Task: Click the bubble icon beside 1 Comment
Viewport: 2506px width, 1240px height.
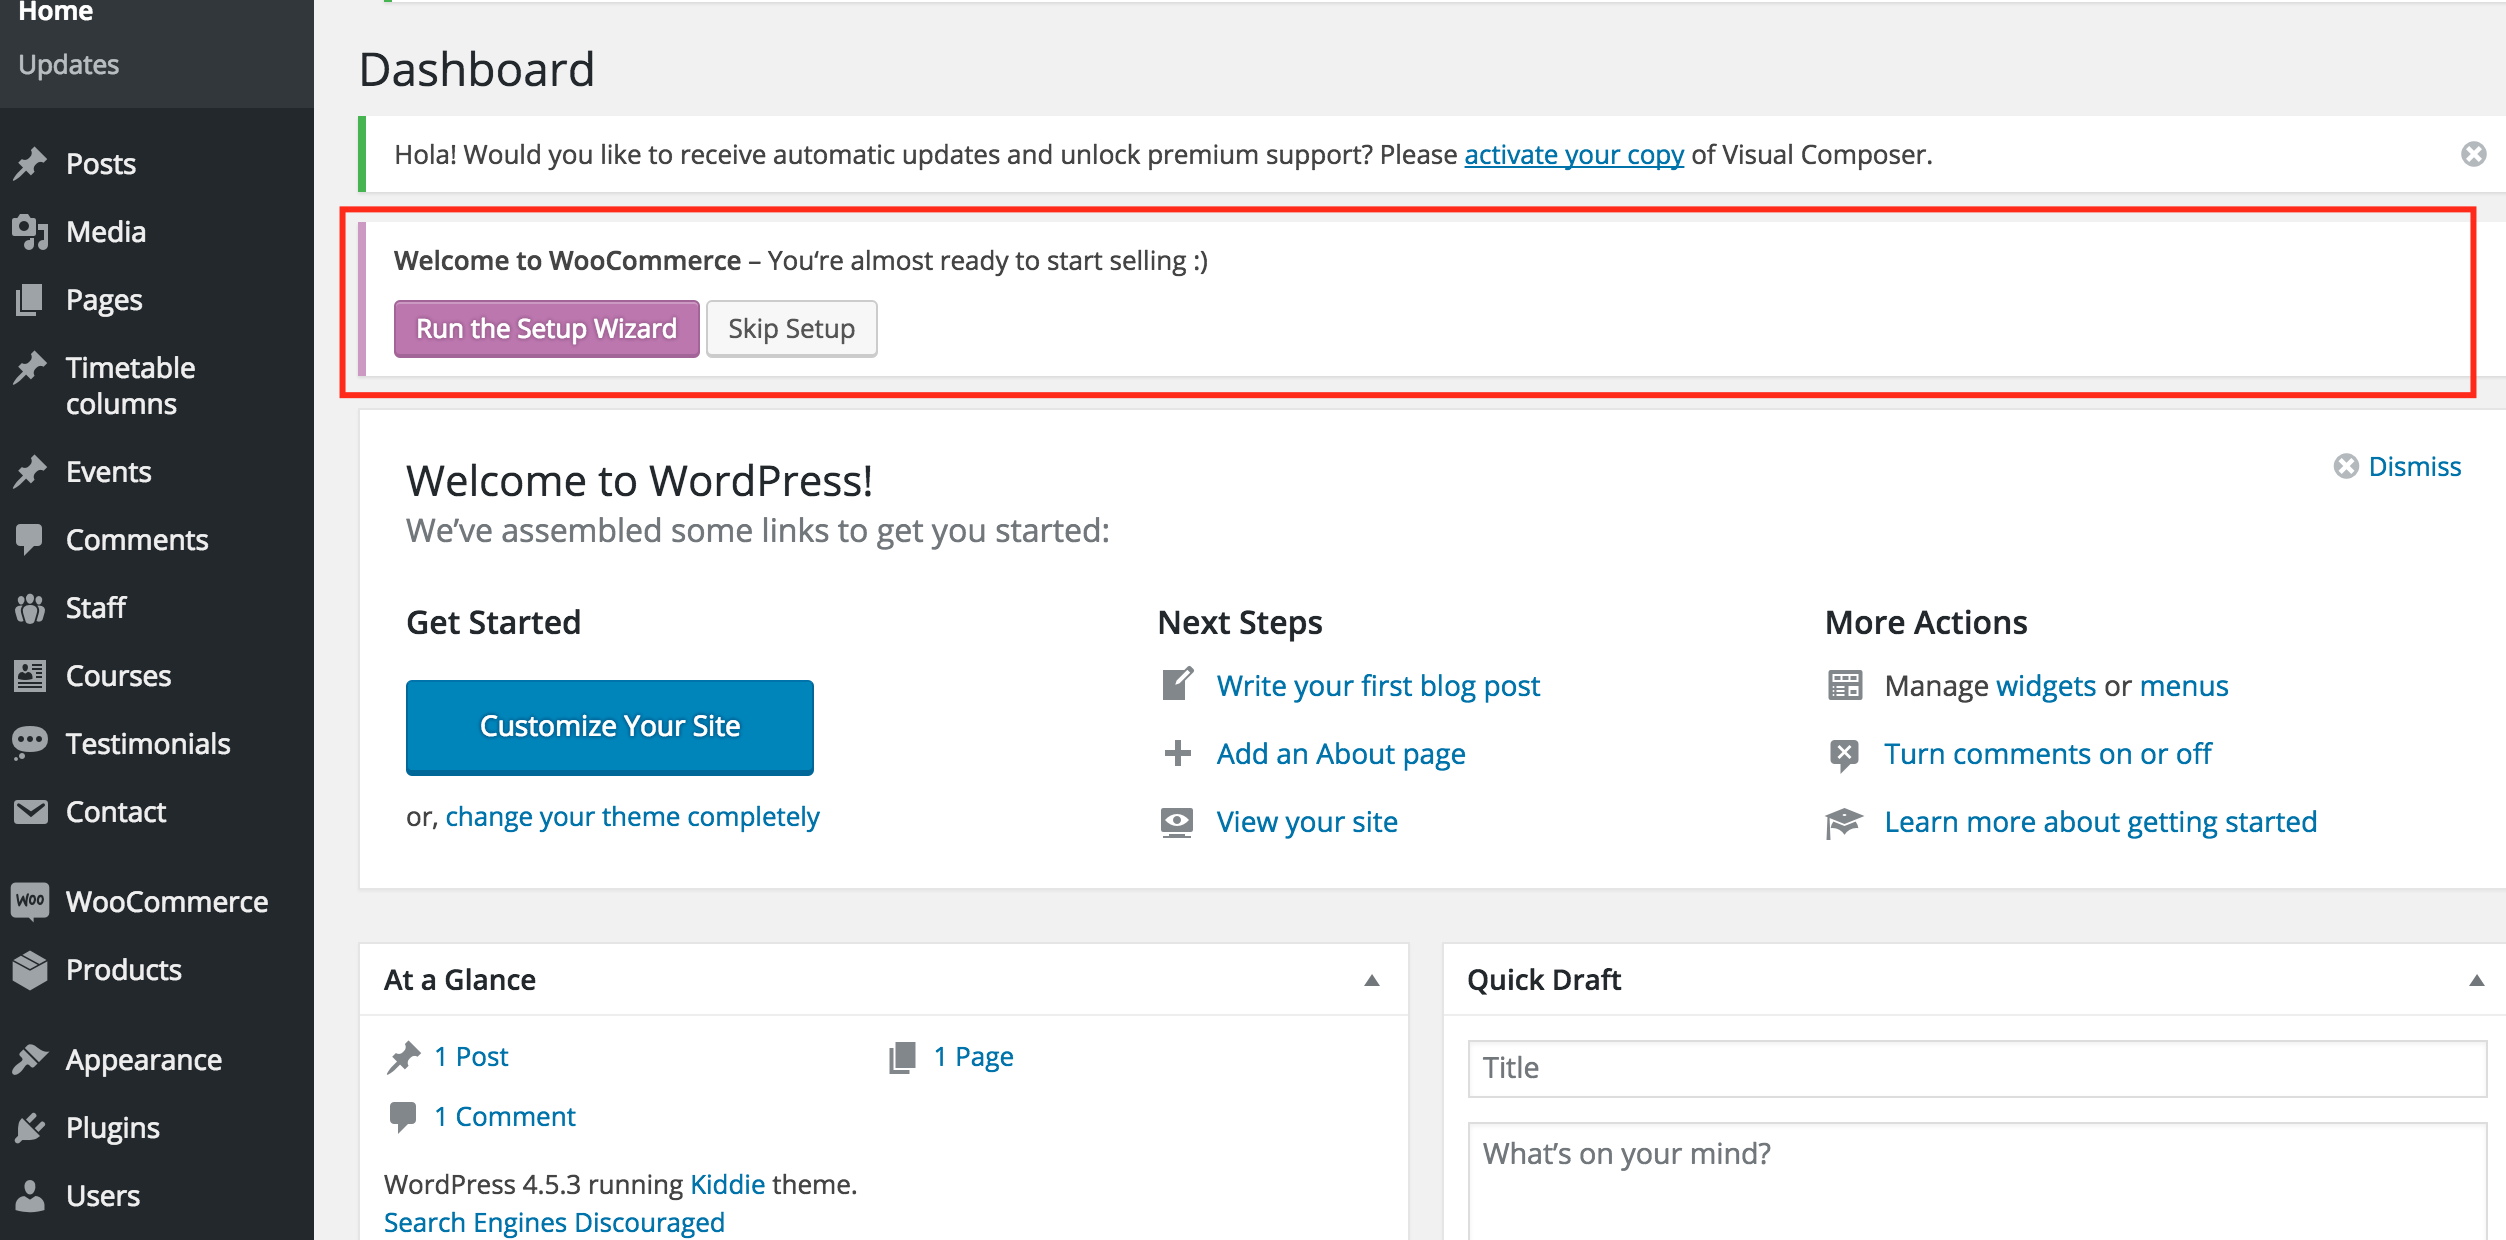Action: click(x=403, y=1117)
